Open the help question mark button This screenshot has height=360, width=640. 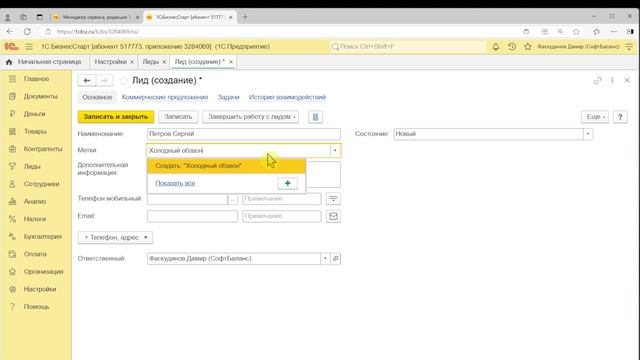click(x=620, y=117)
